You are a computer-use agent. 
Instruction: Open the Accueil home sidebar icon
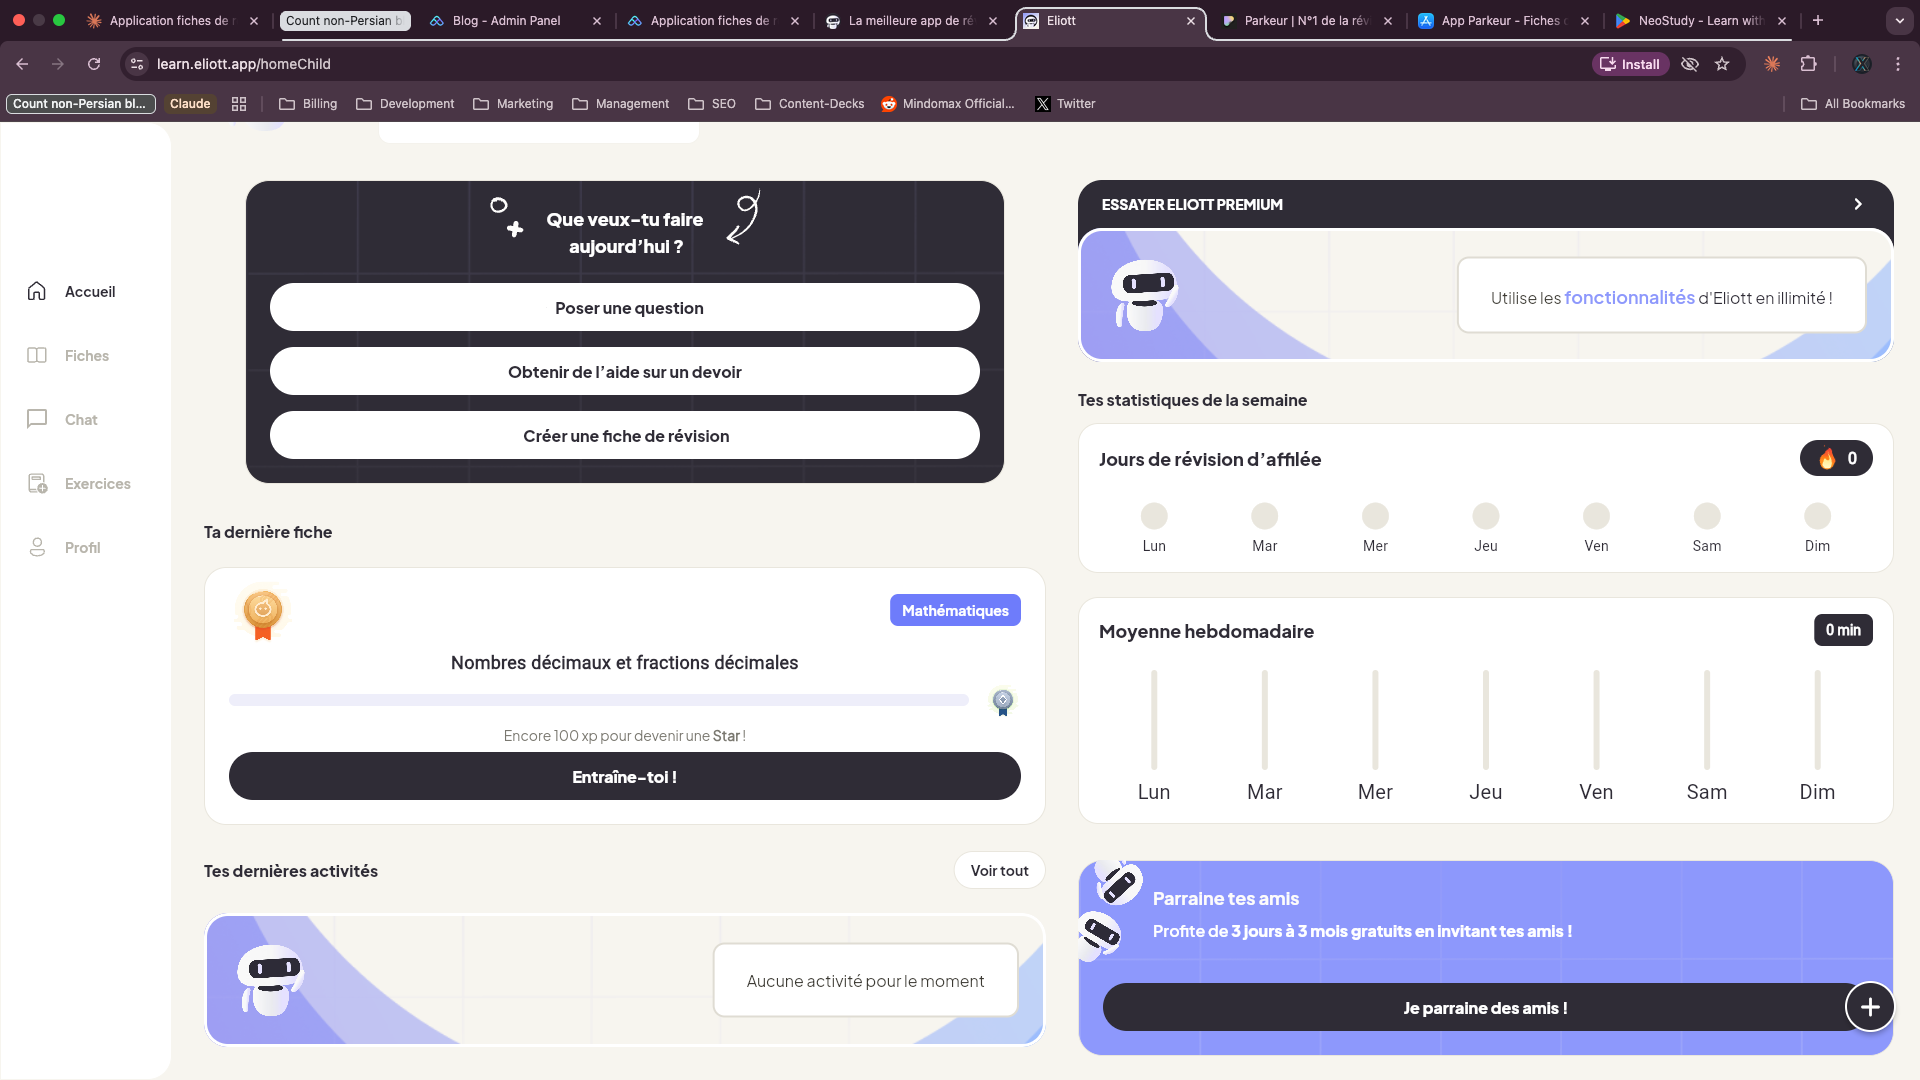(37, 291)
